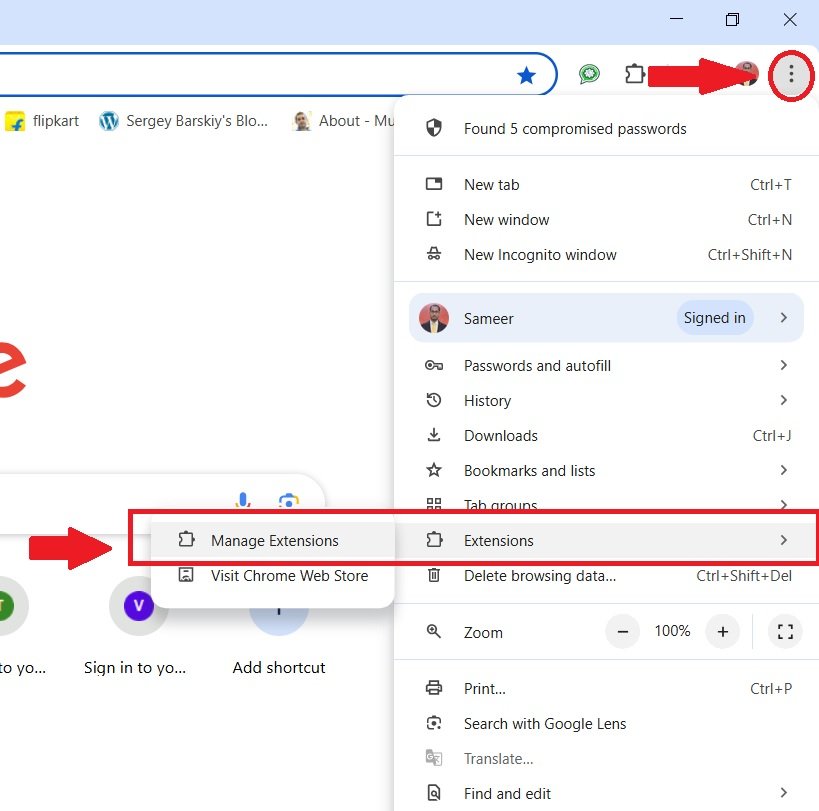This screenshot has height=811, width=819.
Task: Search by image using the Google Lens icon
Action: click(290, 500)
